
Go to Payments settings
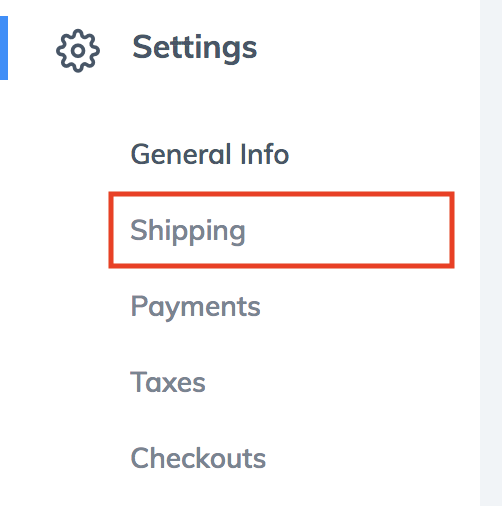coord(195,307)
